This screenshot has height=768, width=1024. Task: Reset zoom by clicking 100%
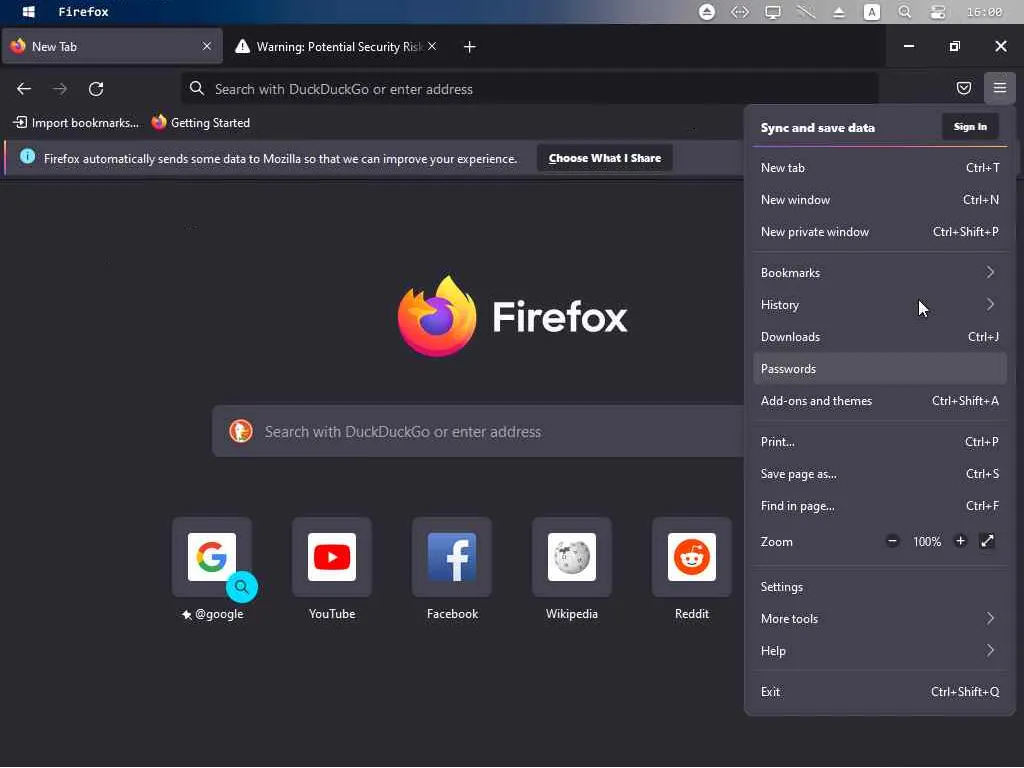pos(927,542)
